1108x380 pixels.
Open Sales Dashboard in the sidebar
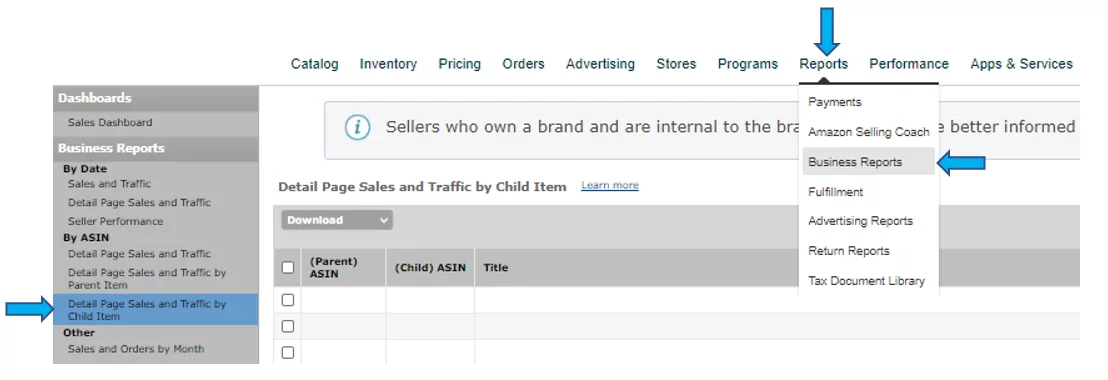(x=110, y=122)
